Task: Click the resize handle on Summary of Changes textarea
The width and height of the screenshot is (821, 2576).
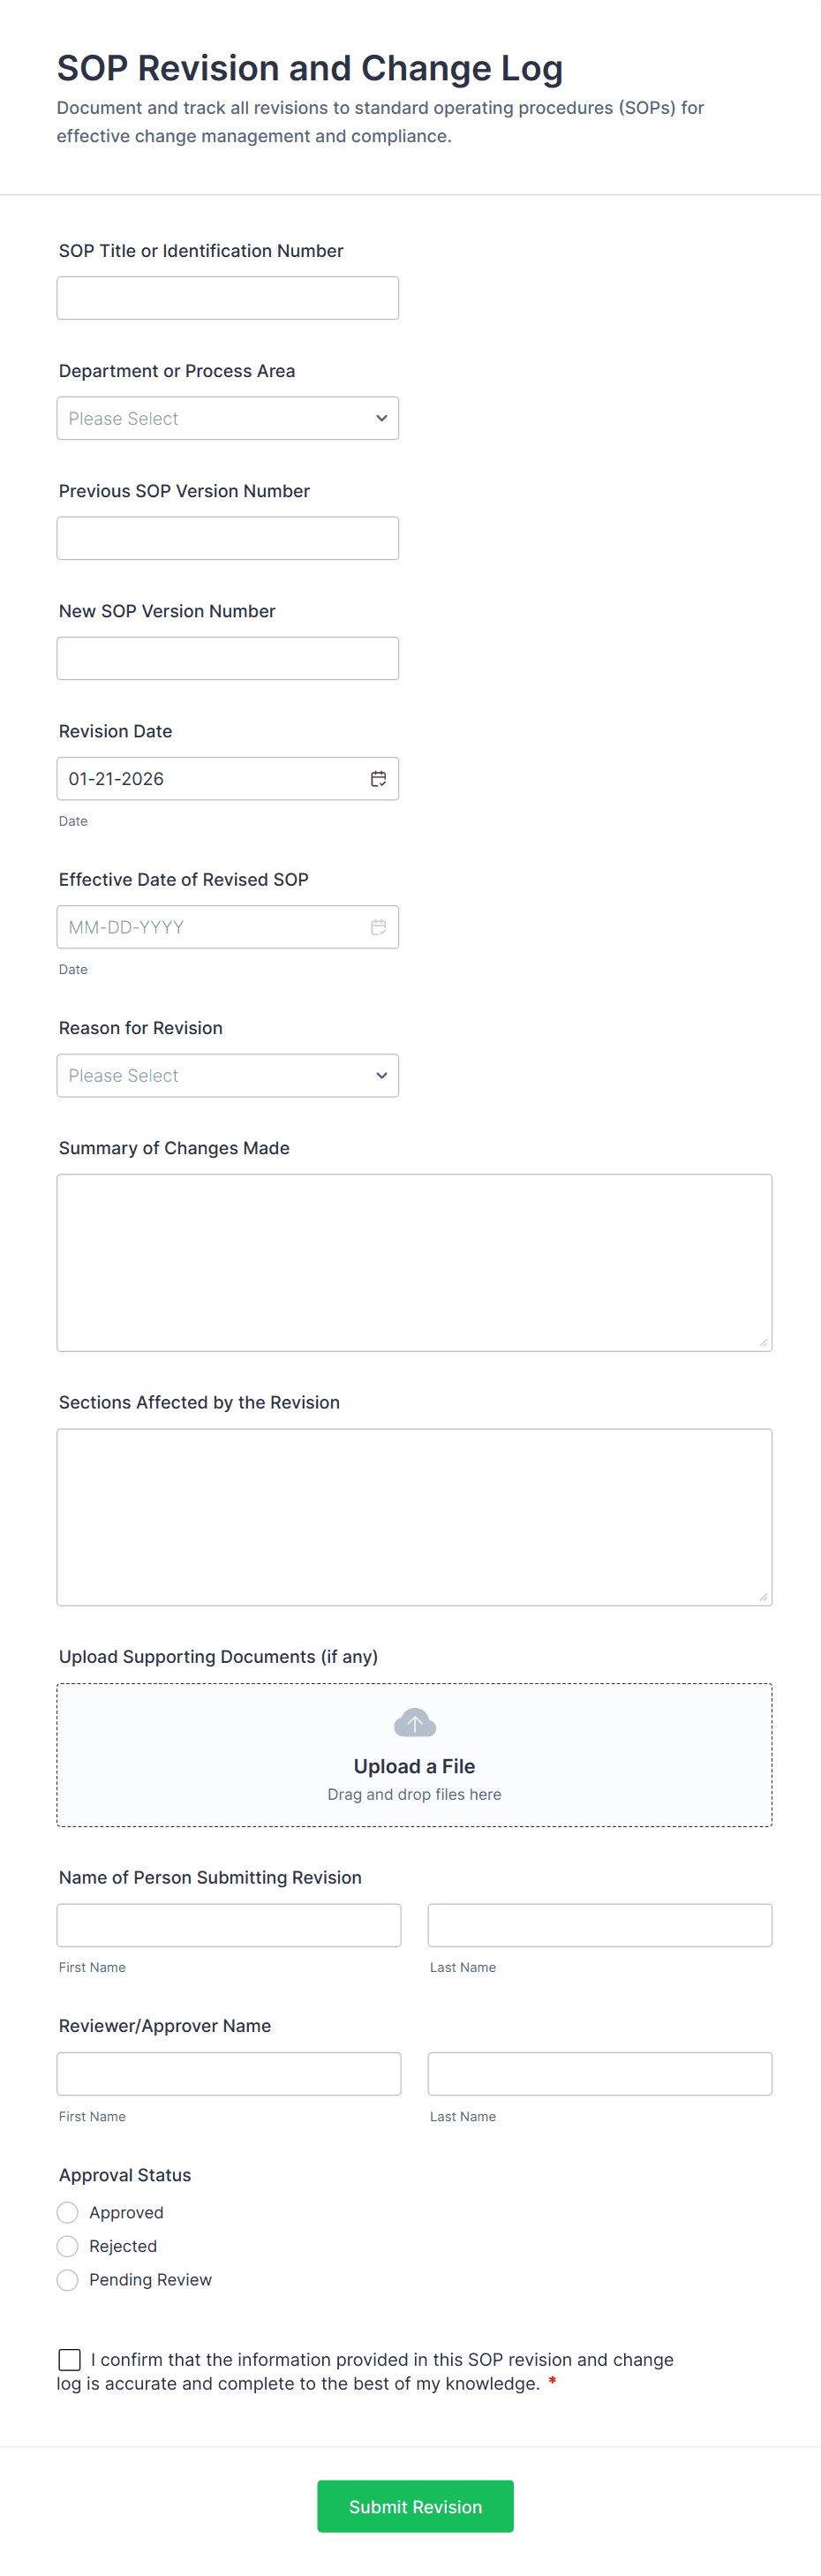Action: 765,1342
